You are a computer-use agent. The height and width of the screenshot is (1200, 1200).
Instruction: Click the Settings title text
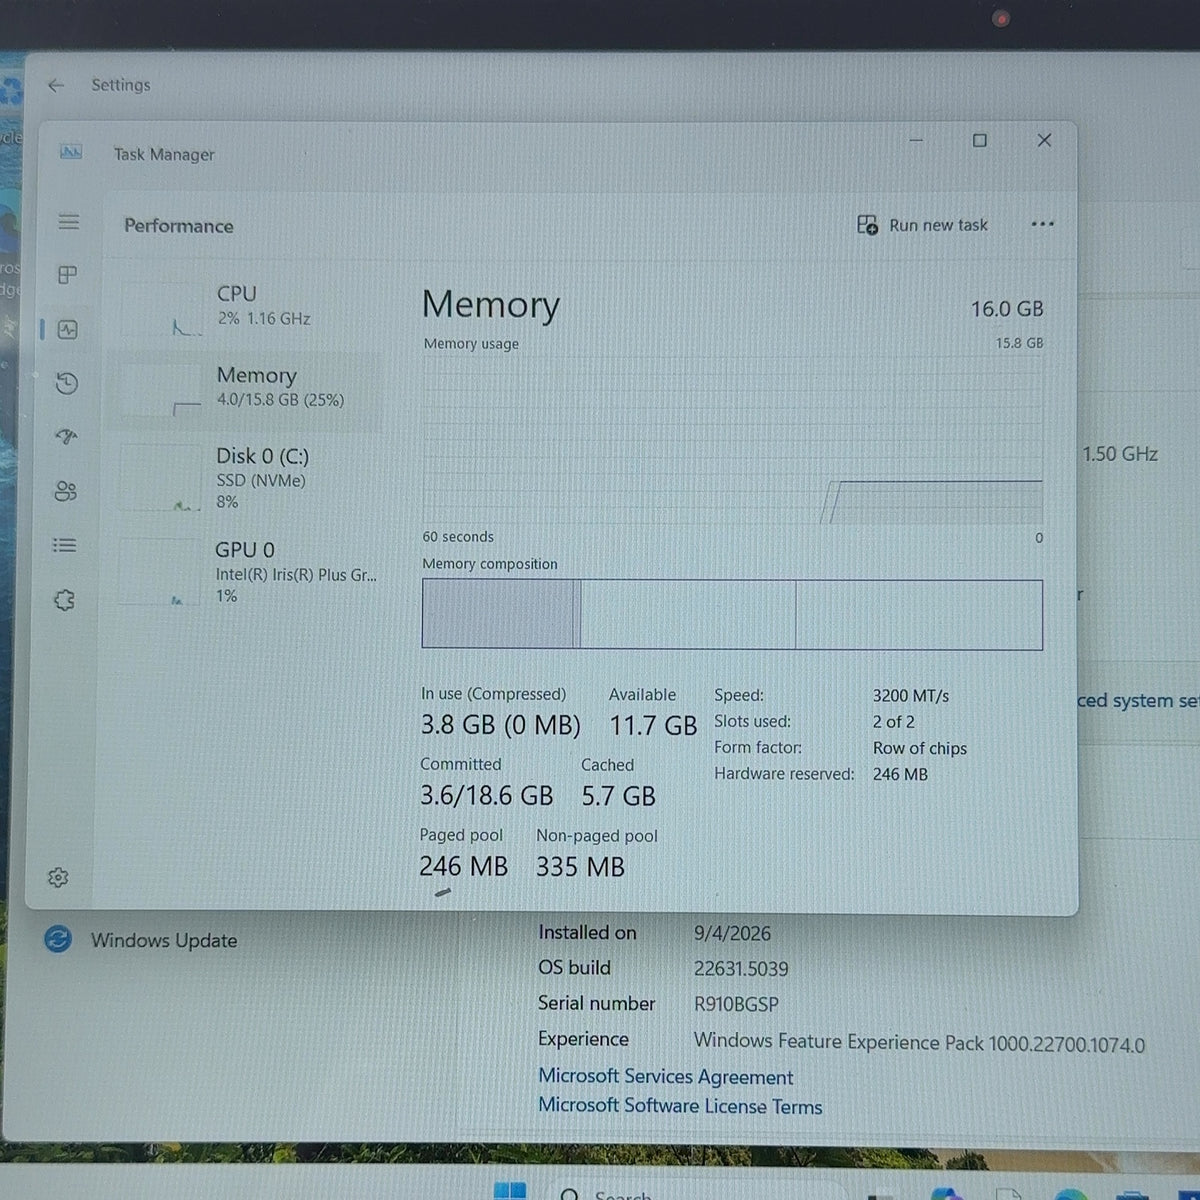[x=121, y=85]
